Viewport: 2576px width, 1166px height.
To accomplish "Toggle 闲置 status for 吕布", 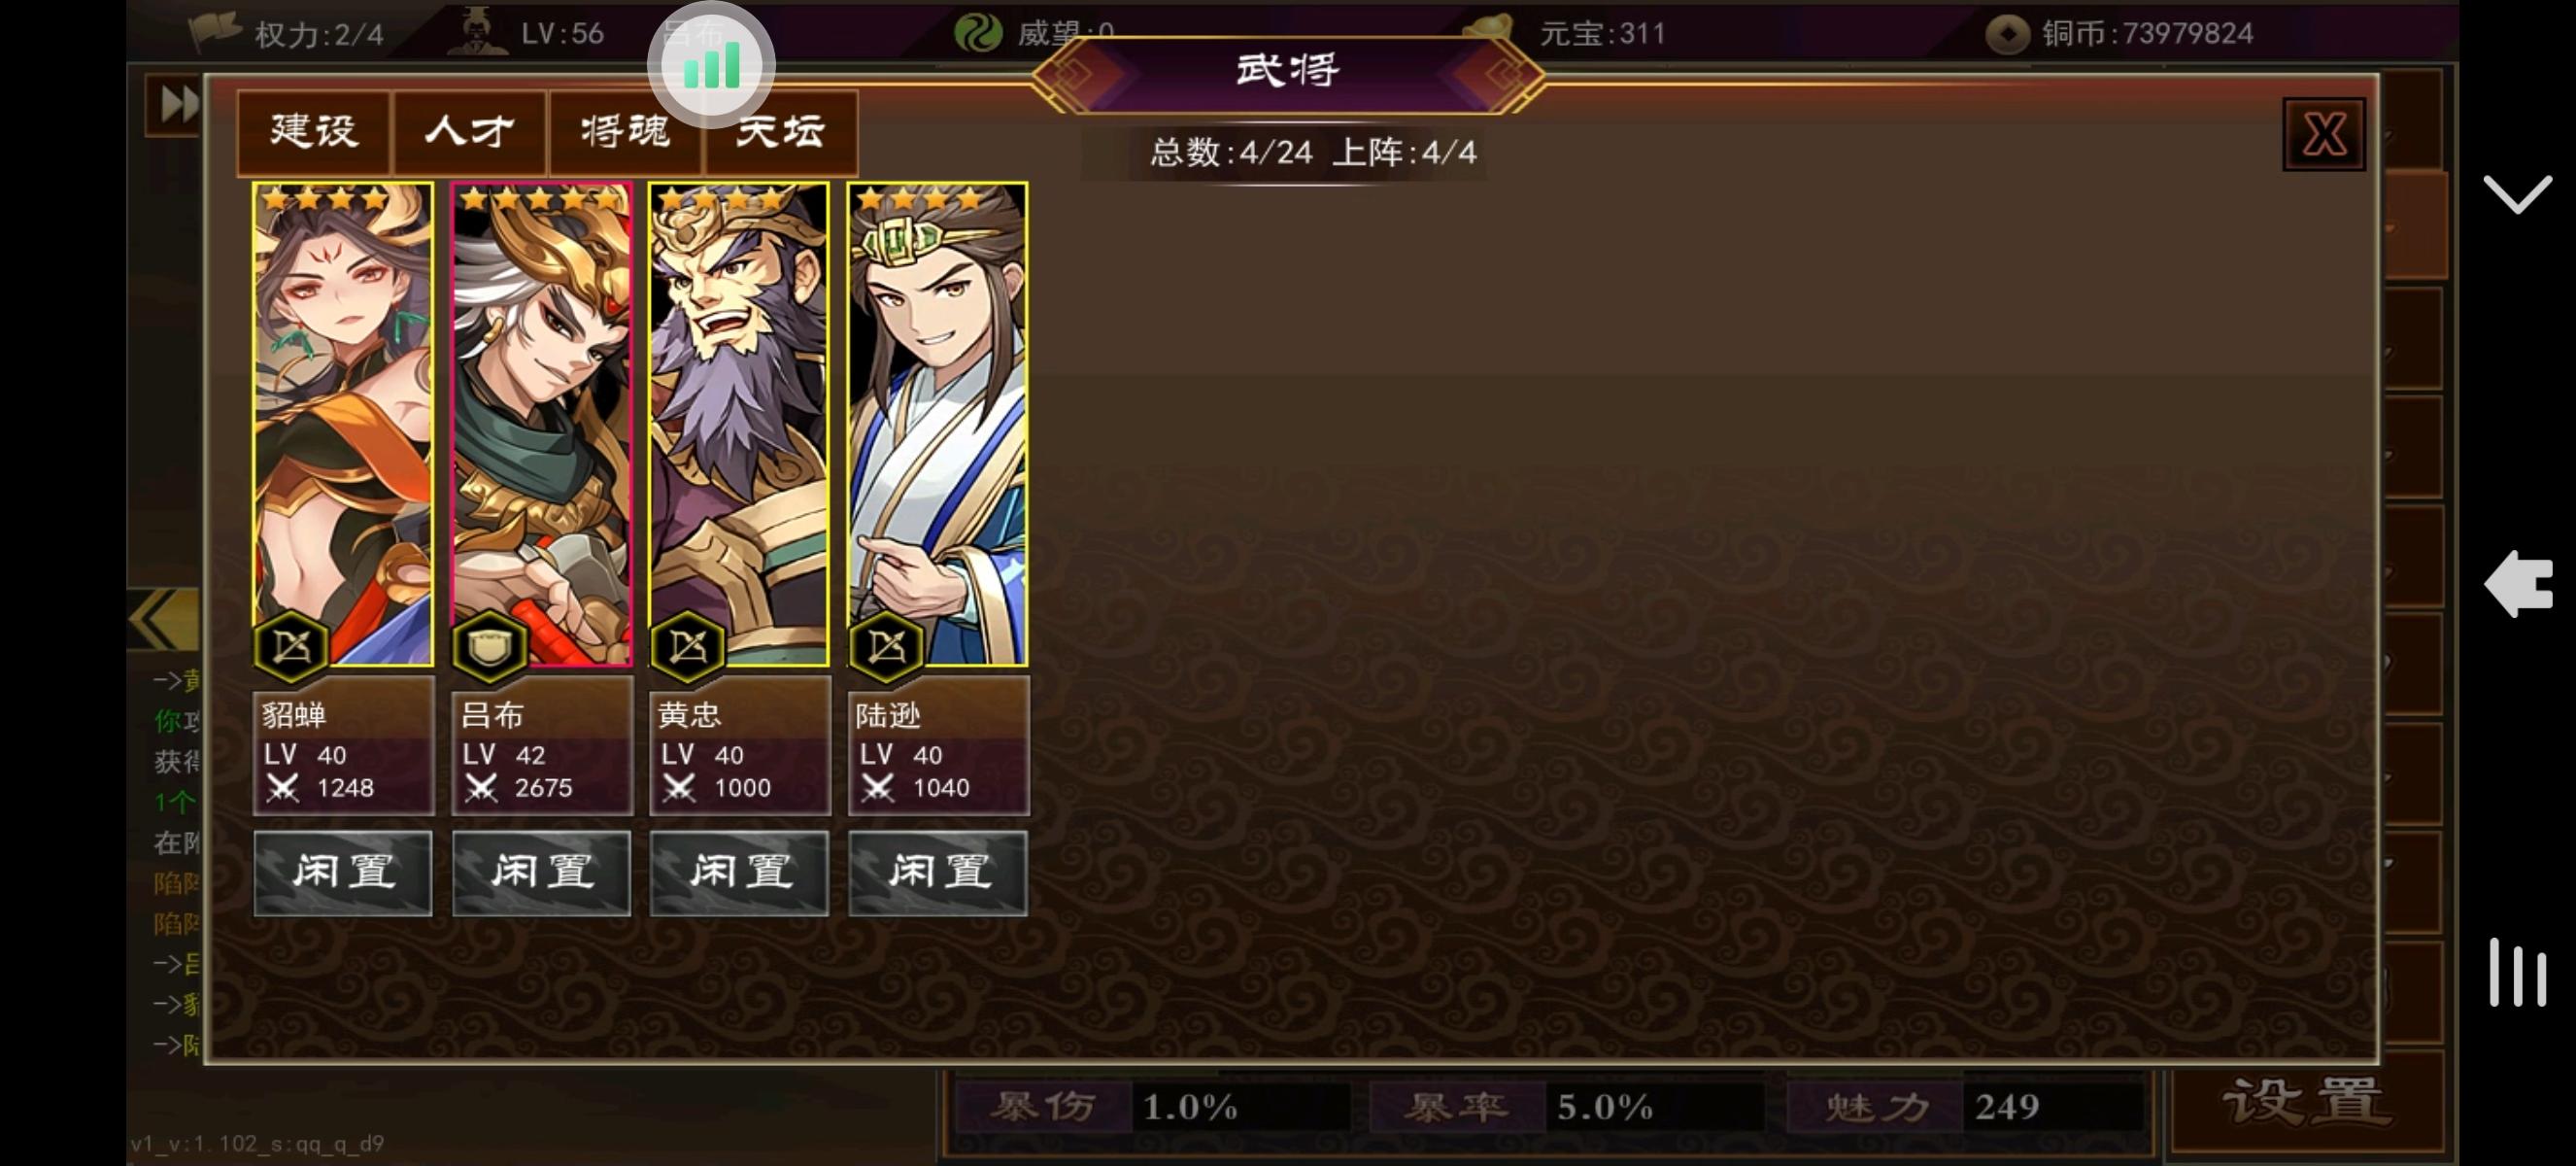I will (x=541, y=872).
